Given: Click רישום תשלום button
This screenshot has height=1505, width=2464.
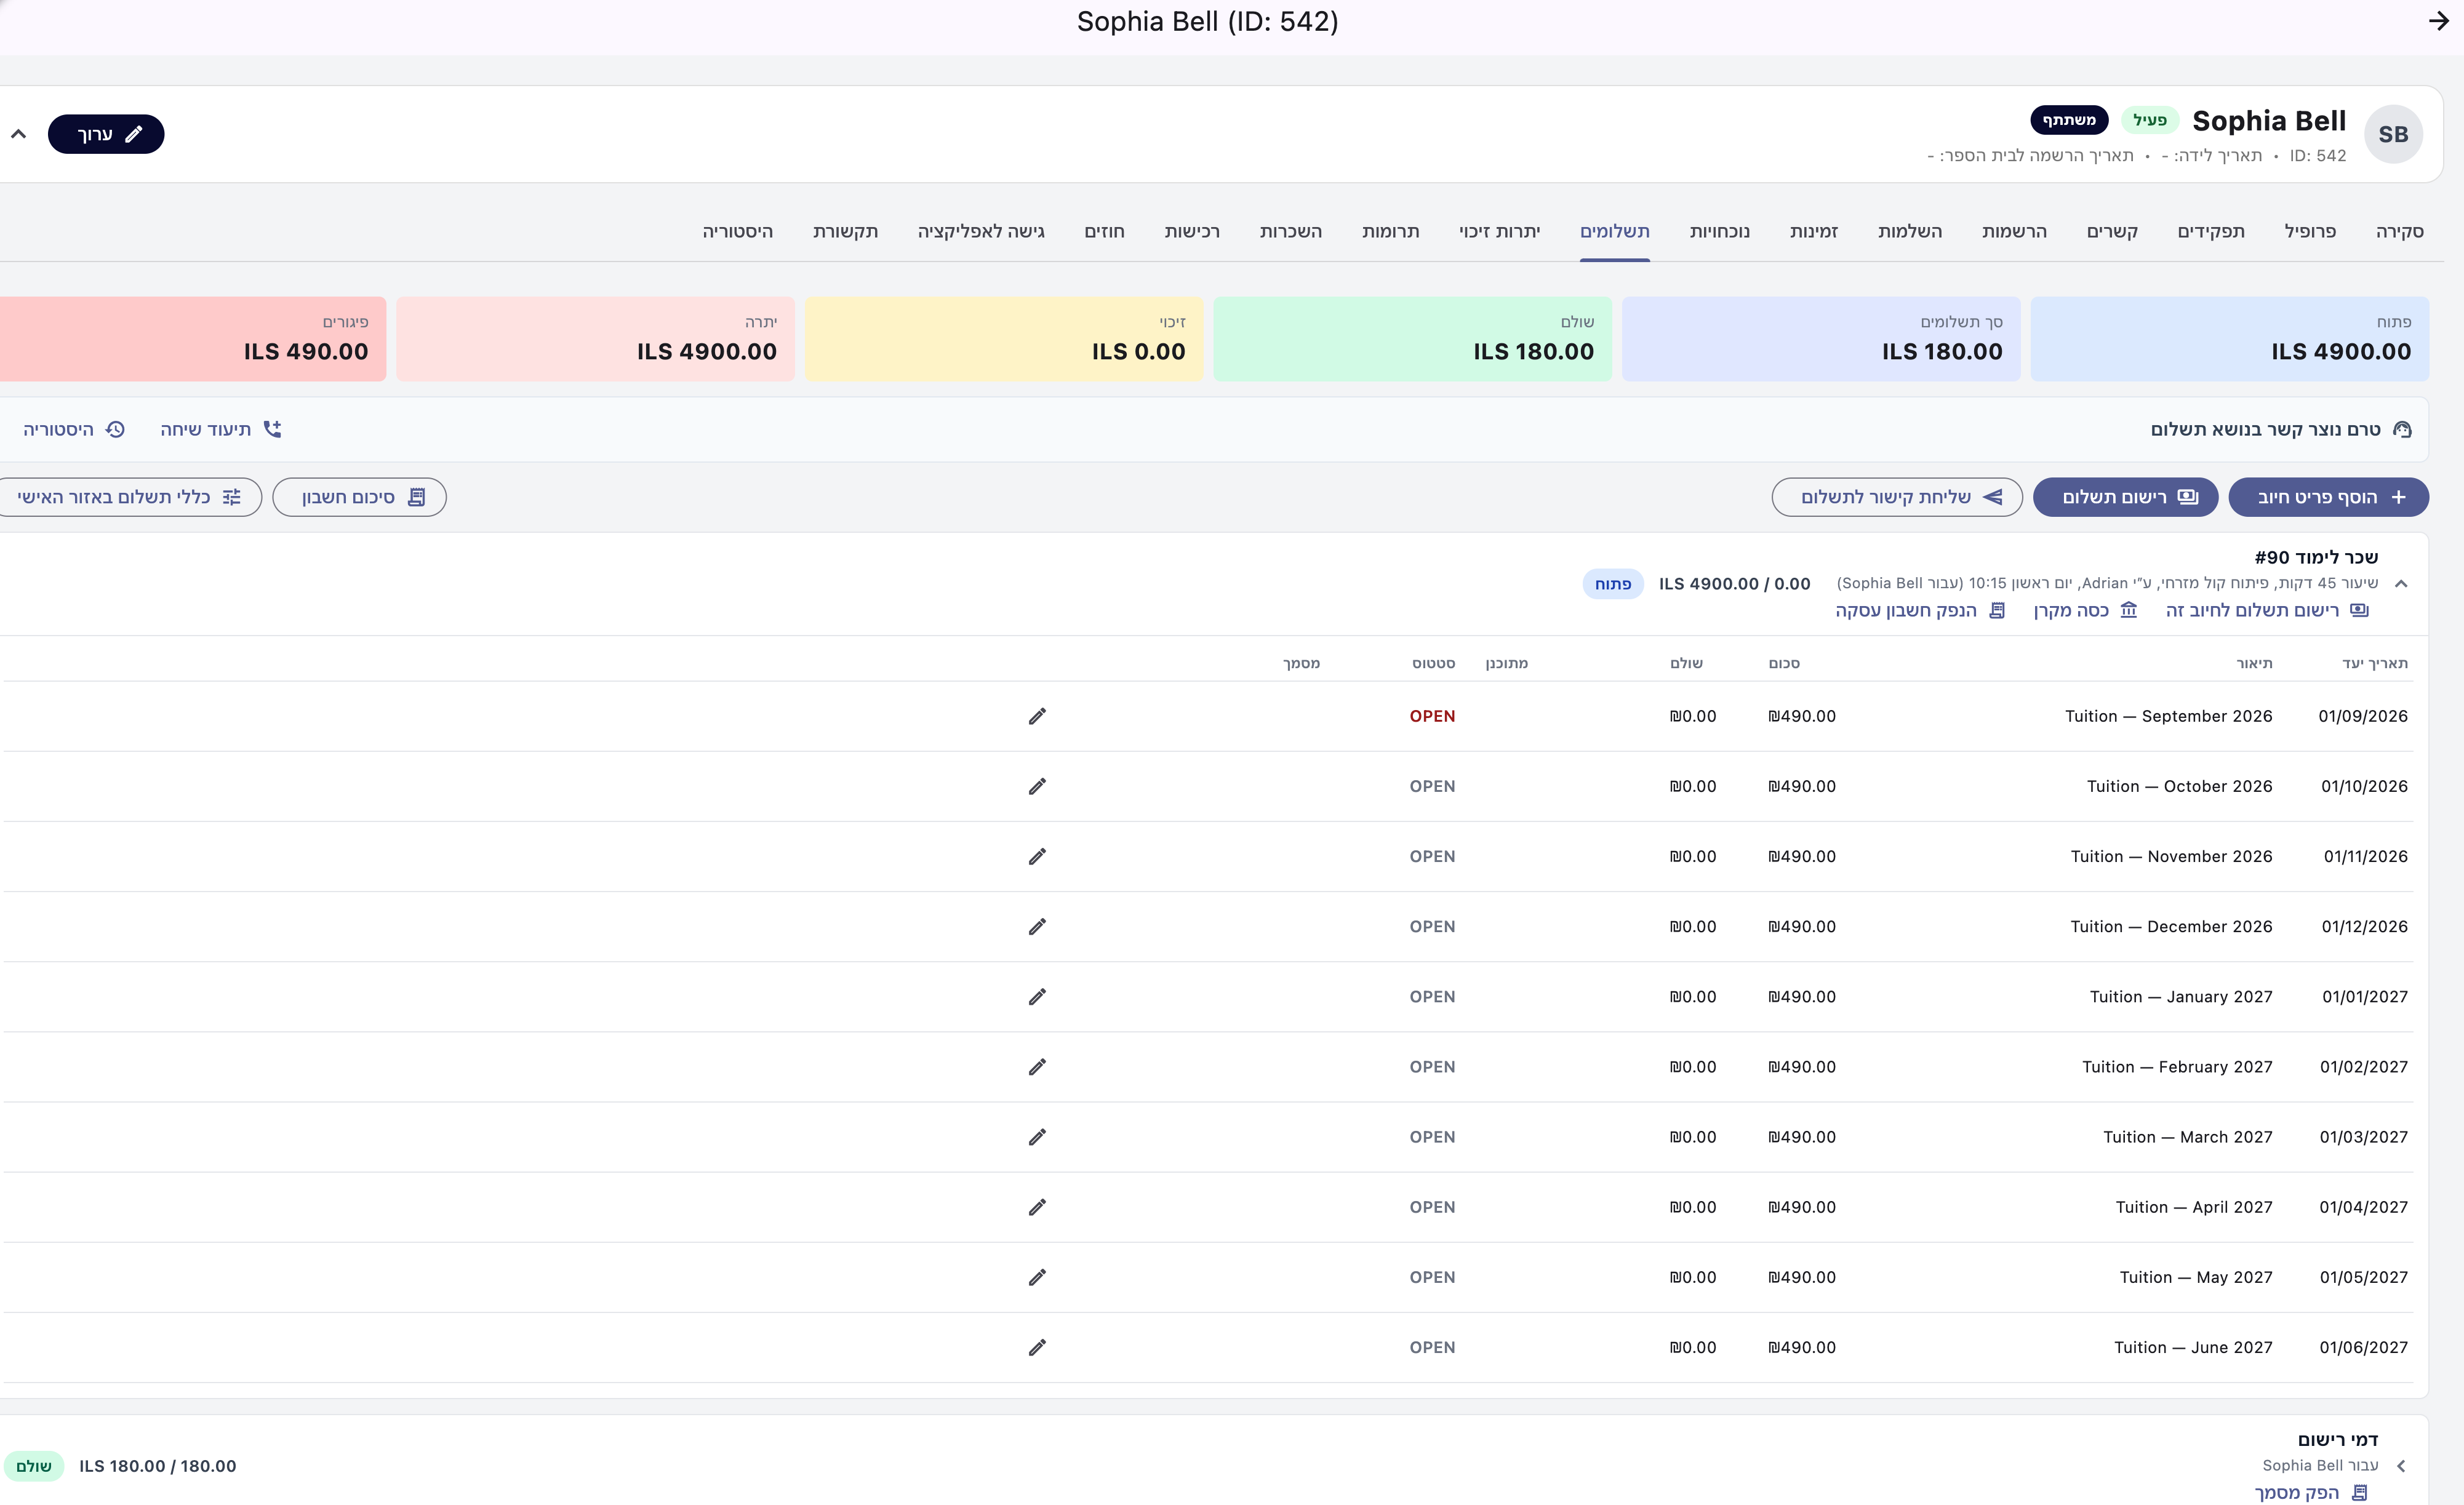Looking at the screenshot, I should (2125, 497).
